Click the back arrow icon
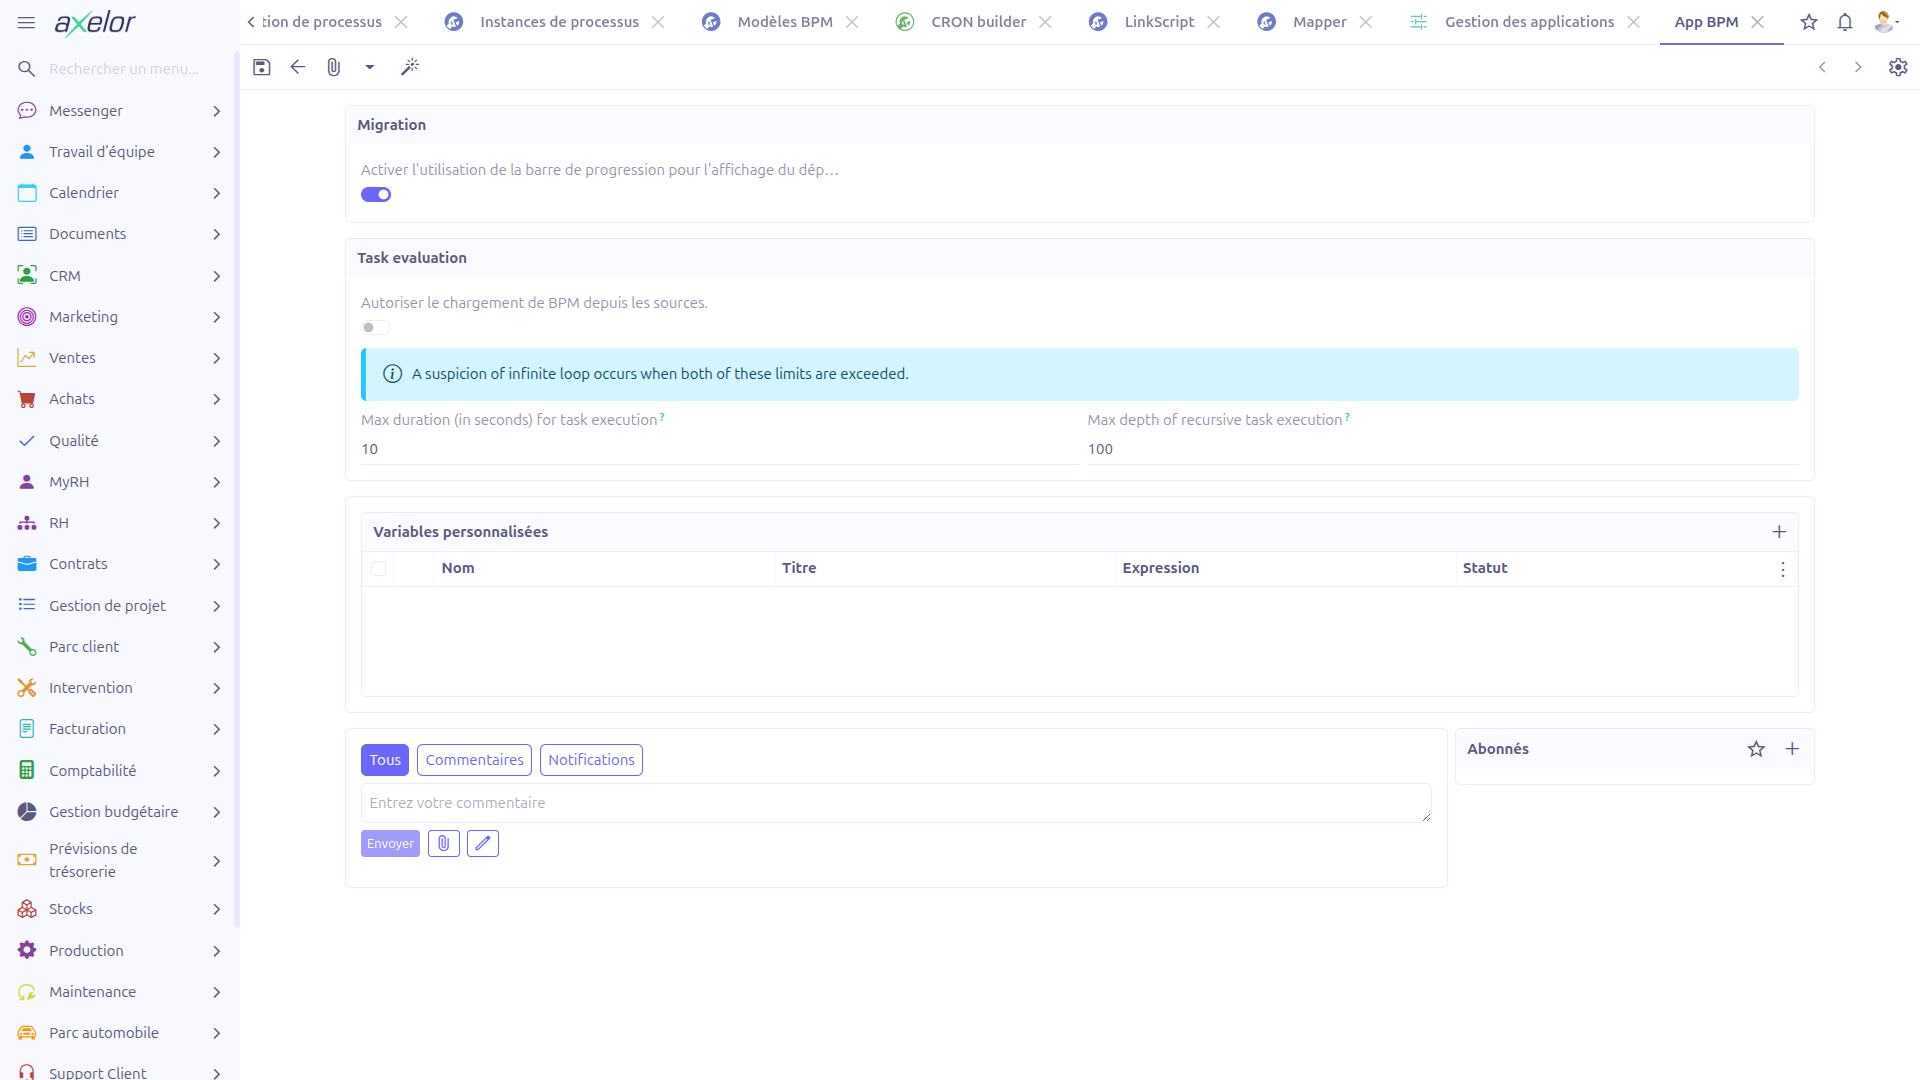Screen dimensions: 1920x1080 coord(298,67)
